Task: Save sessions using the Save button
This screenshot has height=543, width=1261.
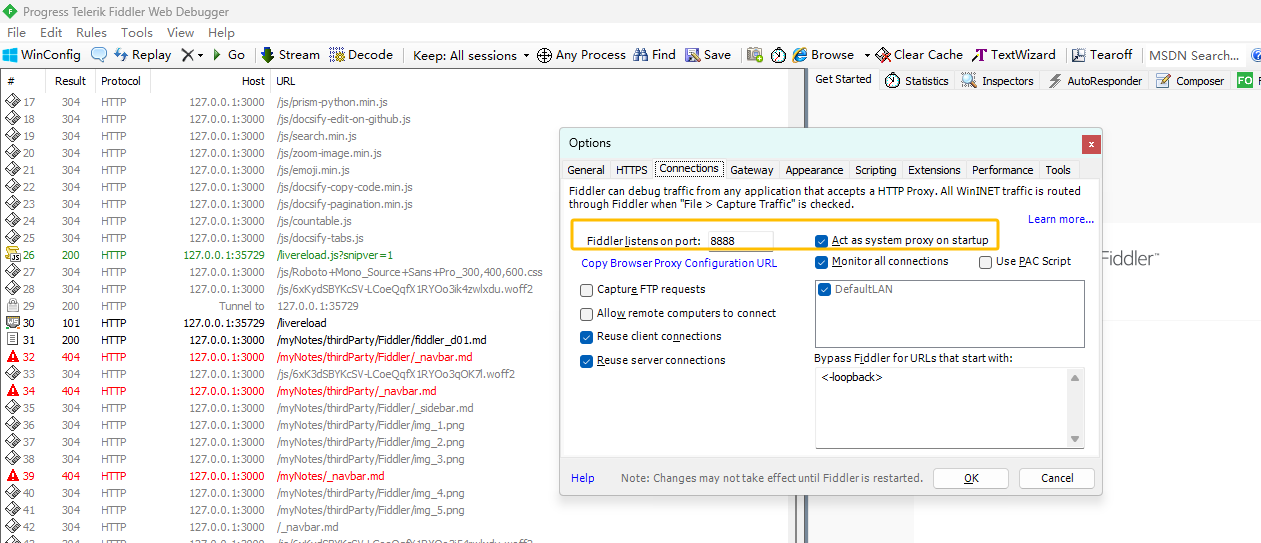Action: pyautogui.click(x=707, y=55)
